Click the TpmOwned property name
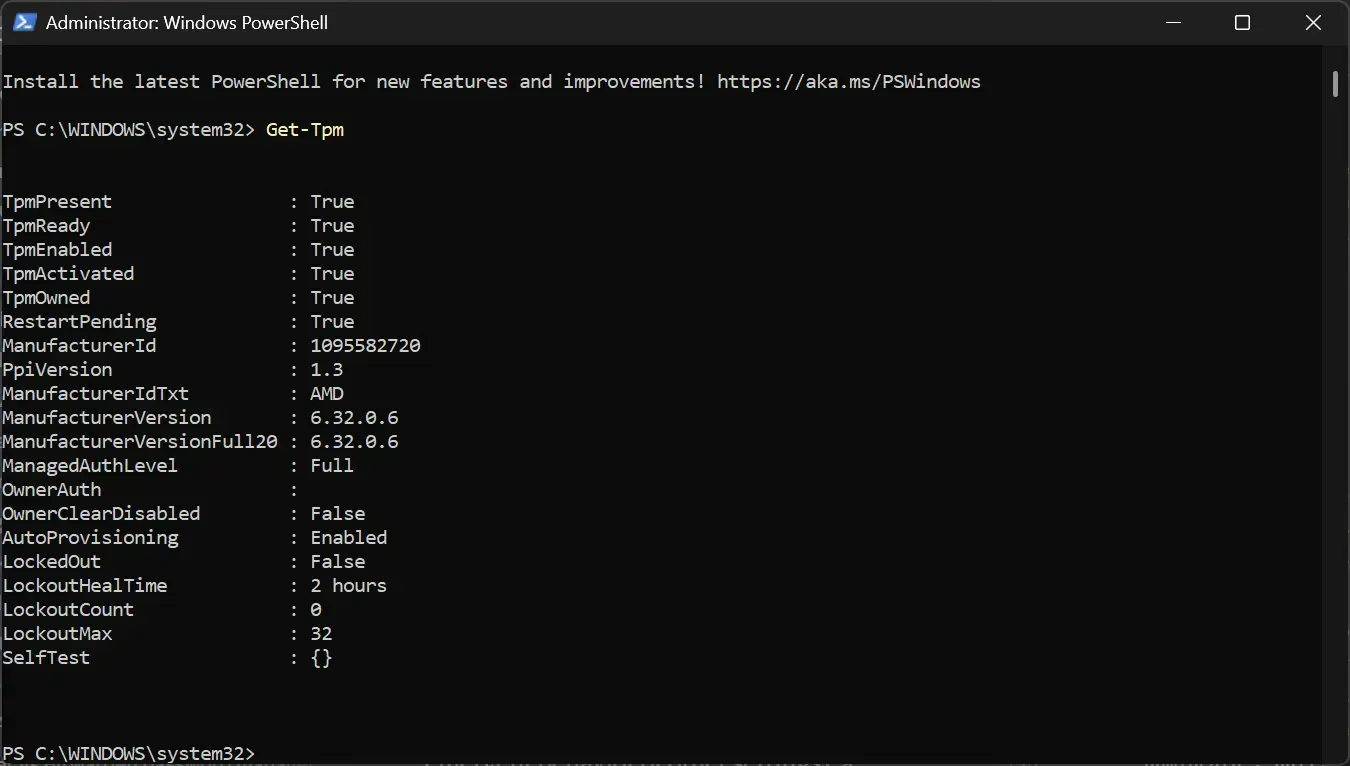This screenshot has height=766, width=1350. [46, 298]
